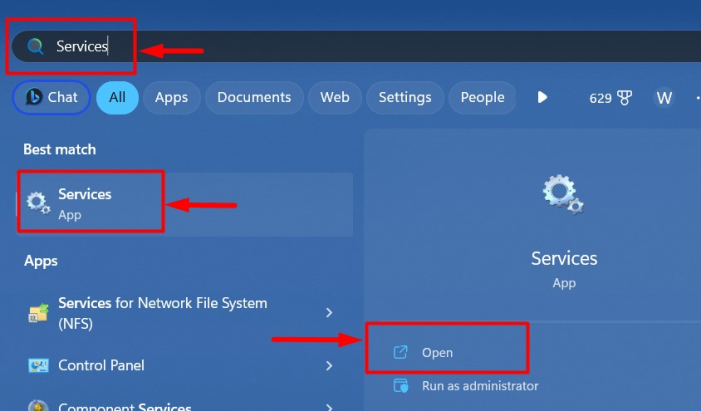
Task: Switch to the Apps filter tab
Action: (x=171, y=97)
